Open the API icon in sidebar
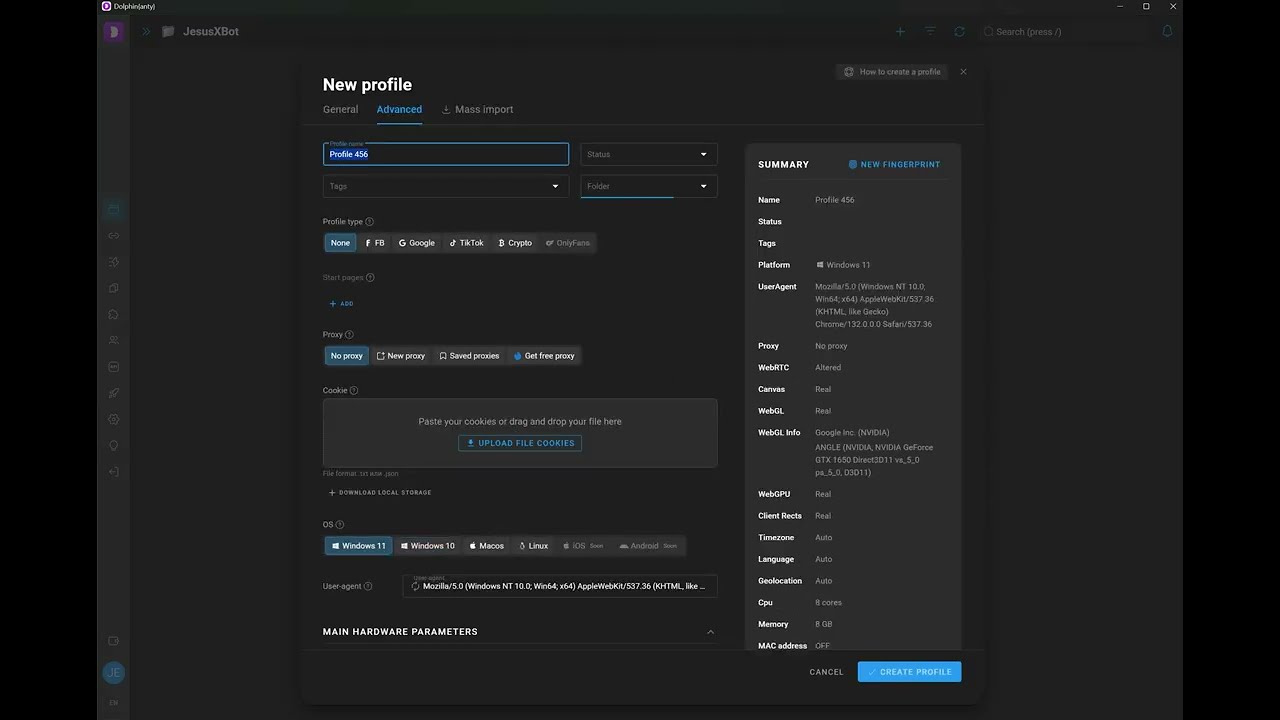The image size is (1280, 720). pyautogui.click(x=114, y=367)
